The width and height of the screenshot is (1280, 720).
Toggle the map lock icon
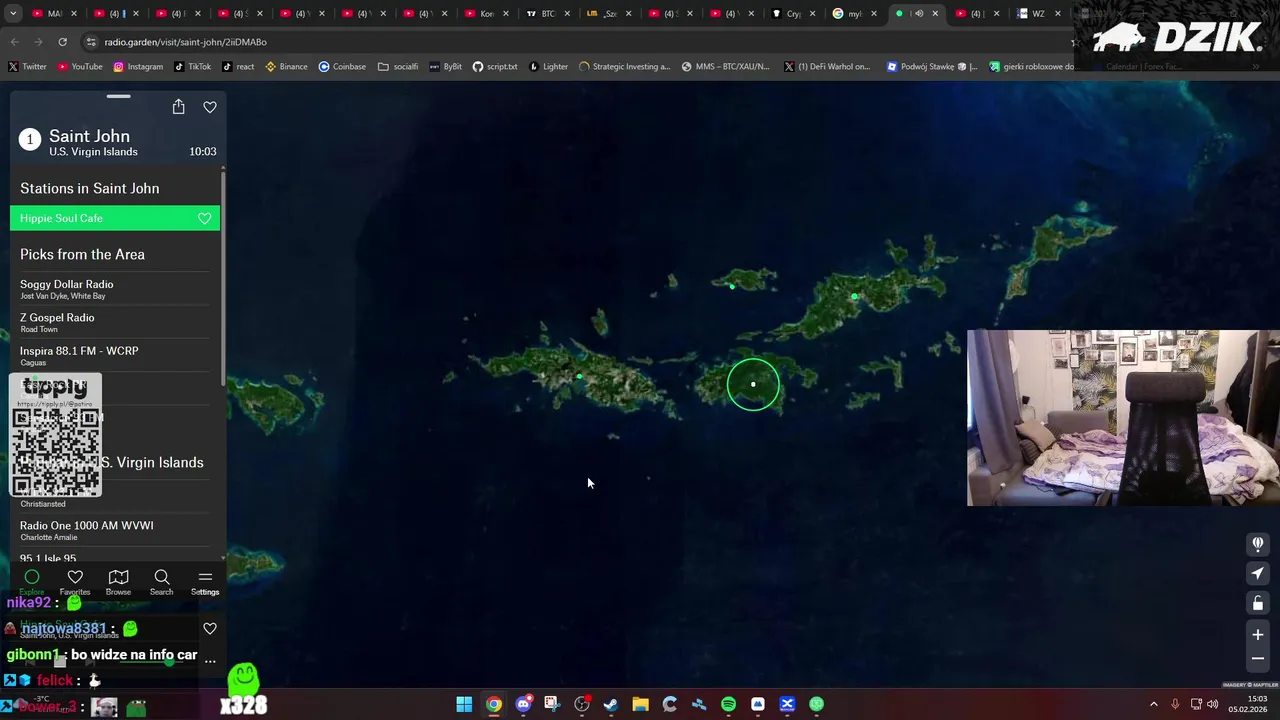point(1258,603)
